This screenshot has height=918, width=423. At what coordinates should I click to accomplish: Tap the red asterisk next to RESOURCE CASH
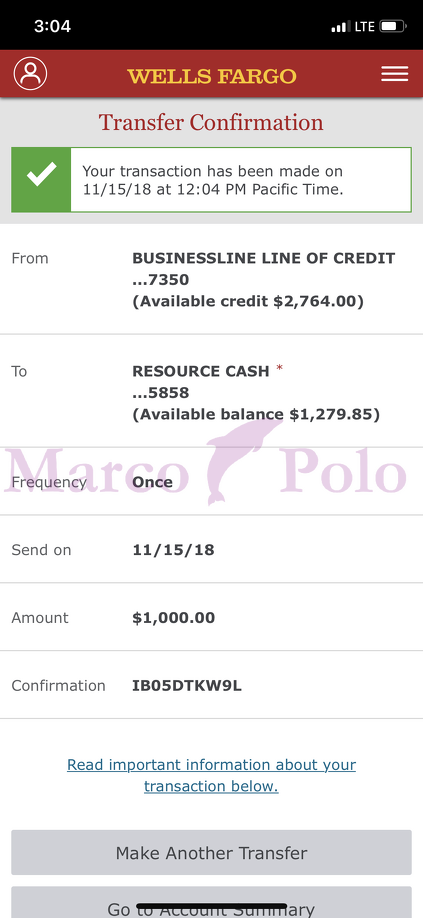(x=280, y=369)
